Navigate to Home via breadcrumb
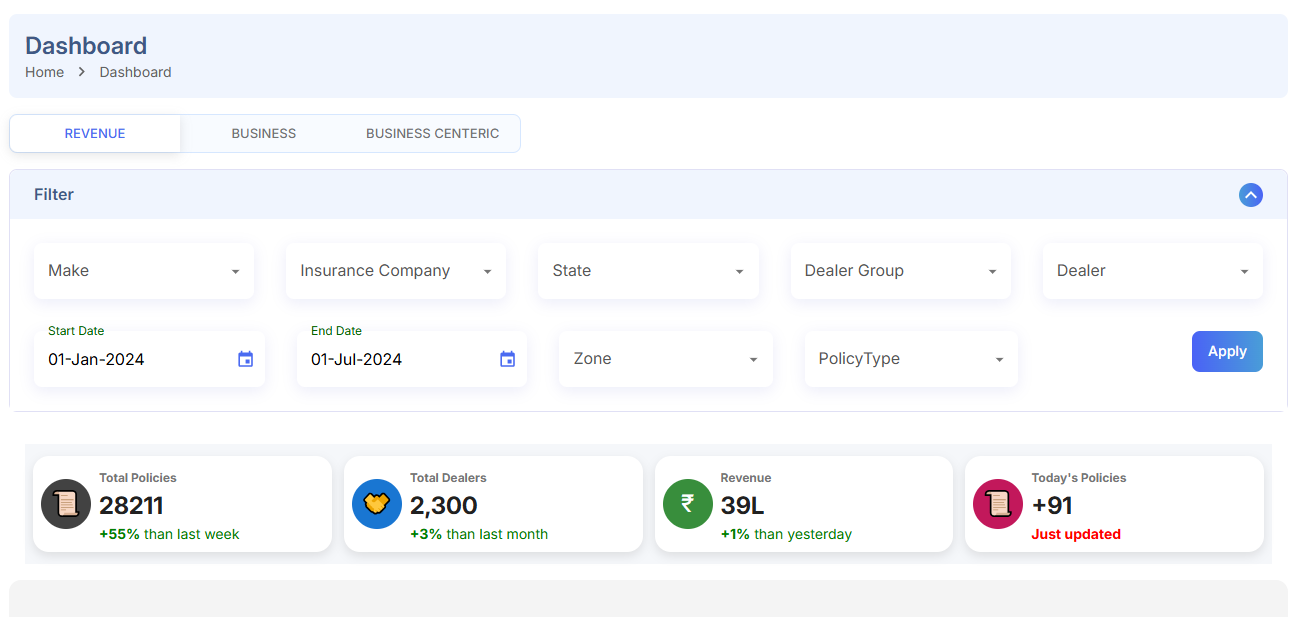Viewport: 1299px width, 617px height. point(44,72)
